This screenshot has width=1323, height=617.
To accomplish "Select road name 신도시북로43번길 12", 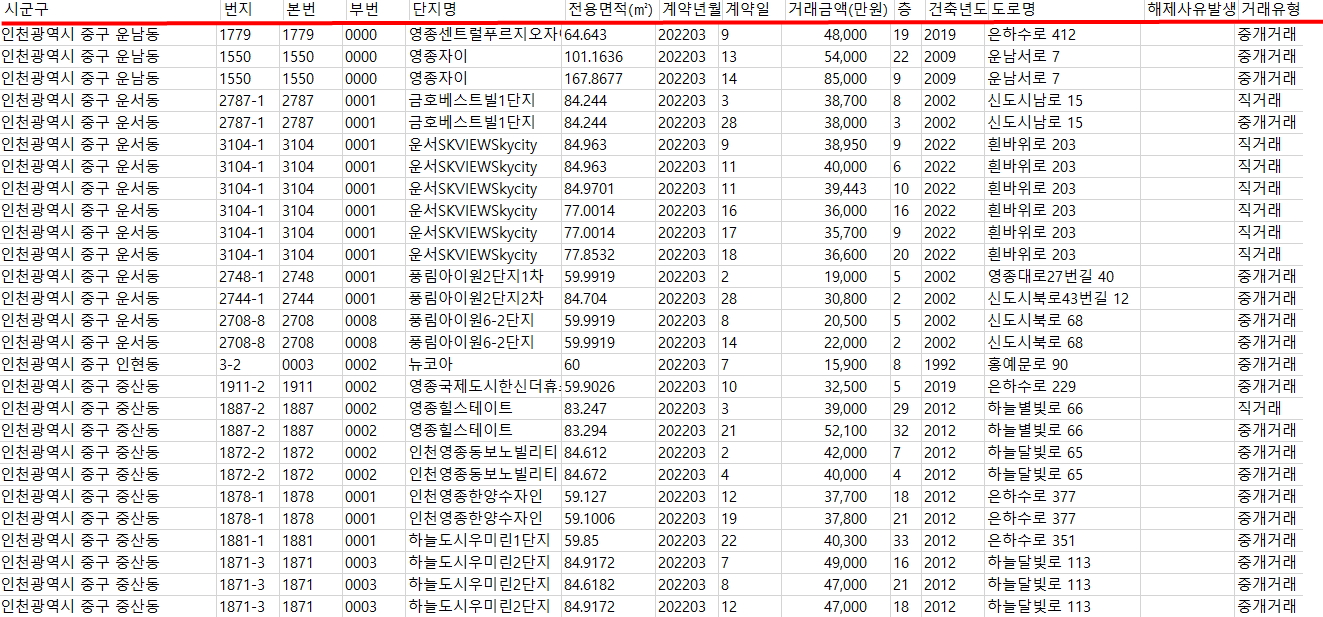I will (1058, 299).
